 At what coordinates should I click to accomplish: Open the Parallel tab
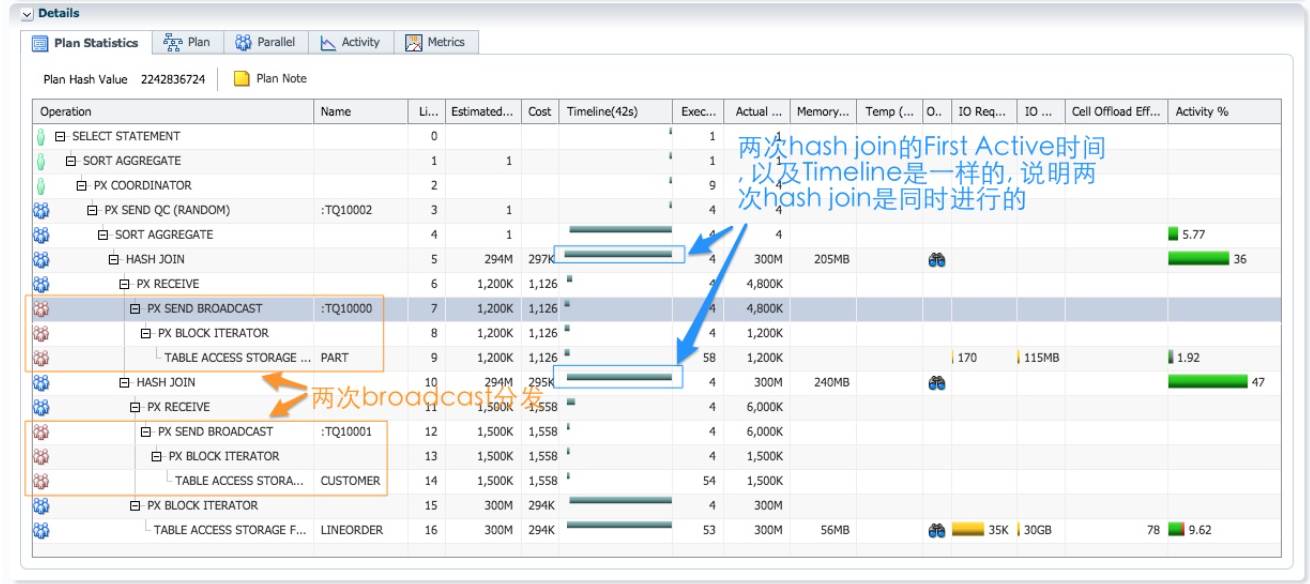coord(265,42)
